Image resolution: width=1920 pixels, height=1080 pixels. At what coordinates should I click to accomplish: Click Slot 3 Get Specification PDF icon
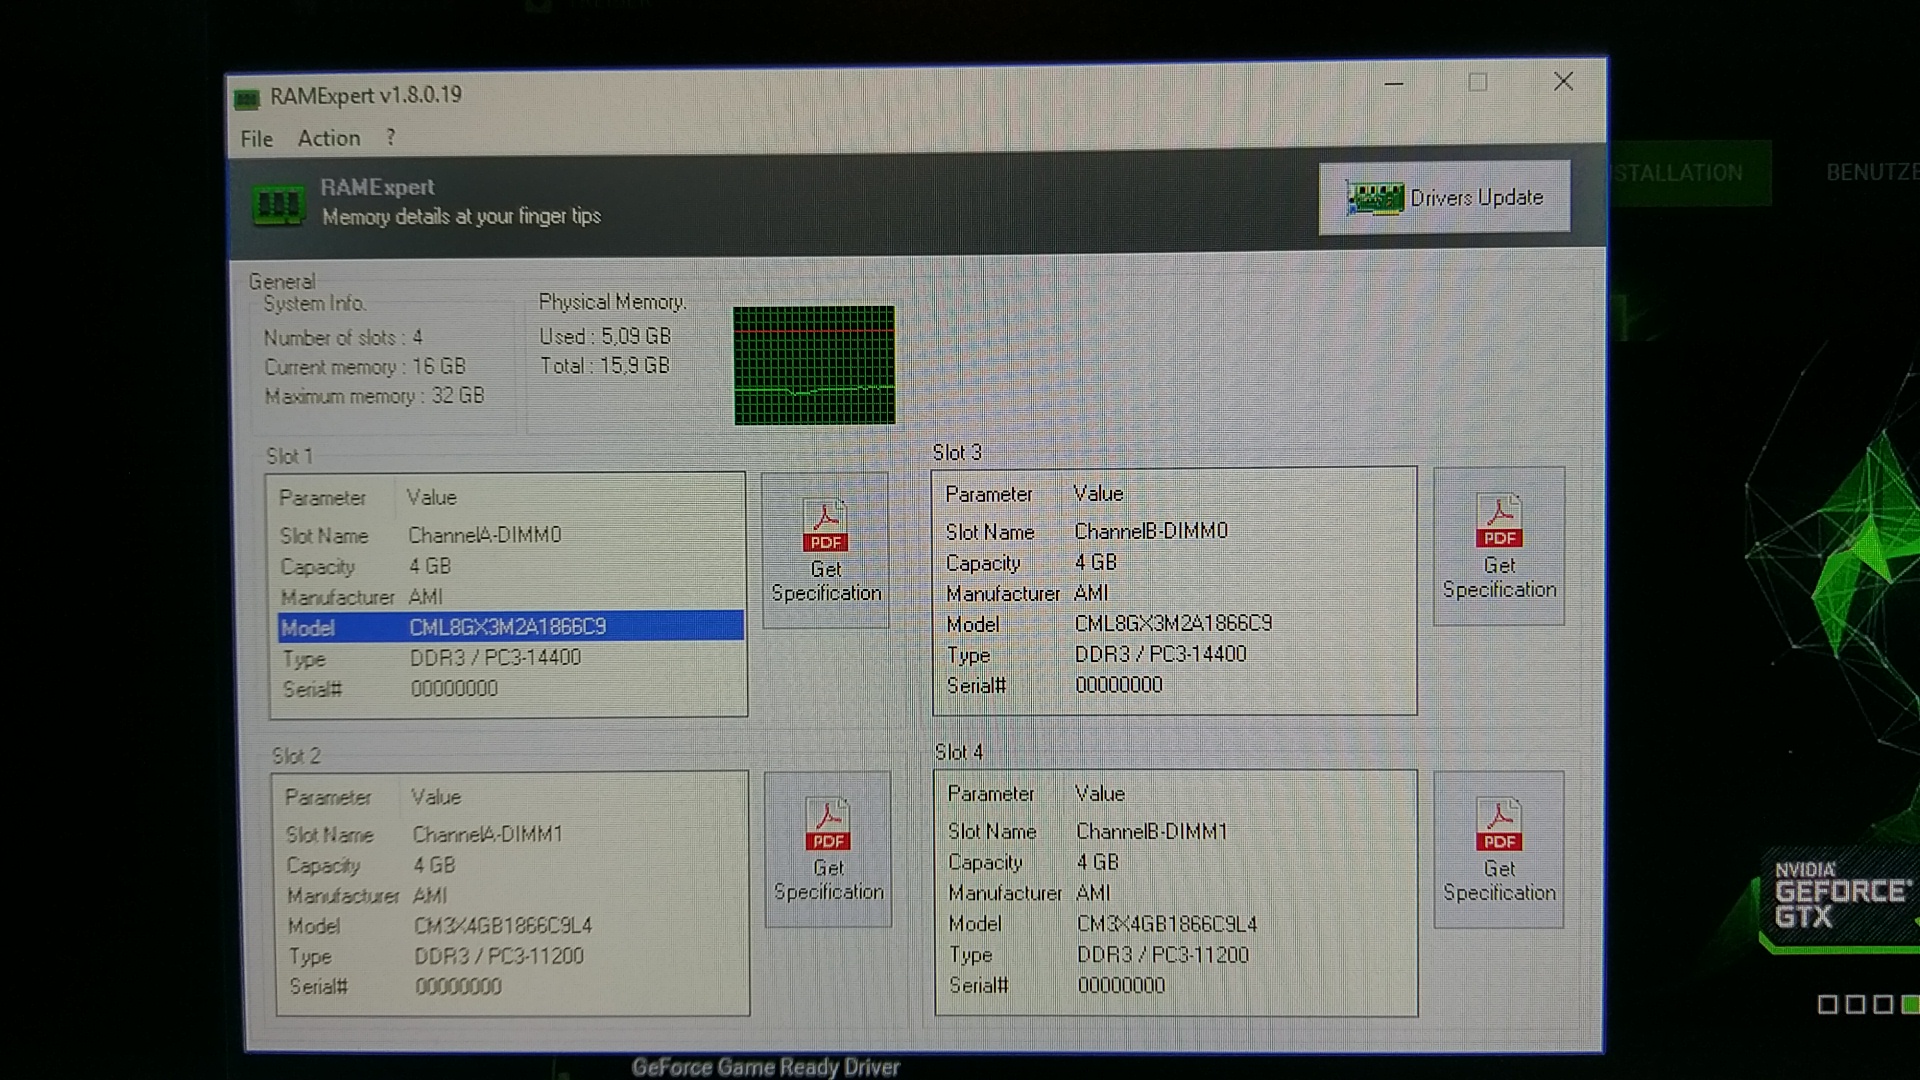click(x=1498, y=521)
